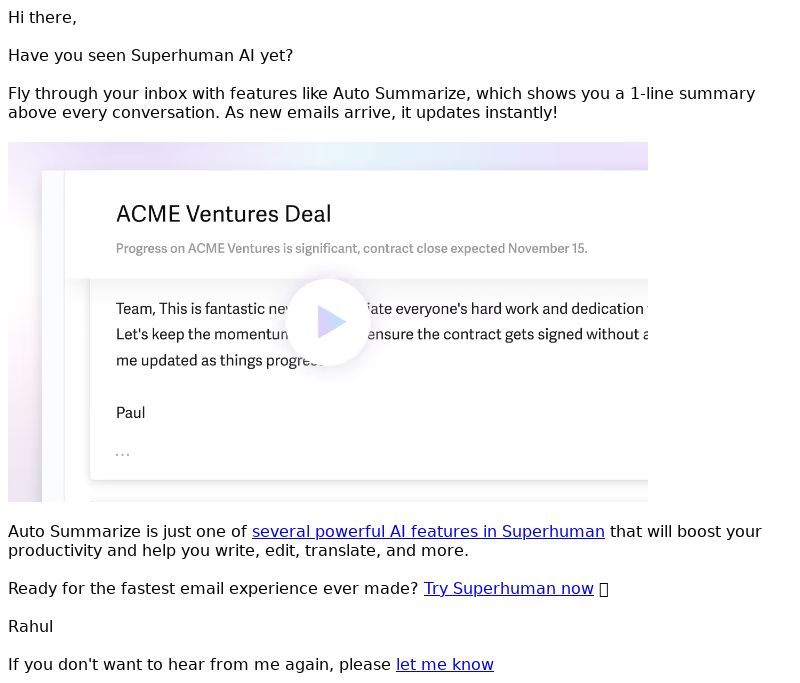
Task: Click the purple gradient top of video thumbnail
Action: (x=328, y=156)
